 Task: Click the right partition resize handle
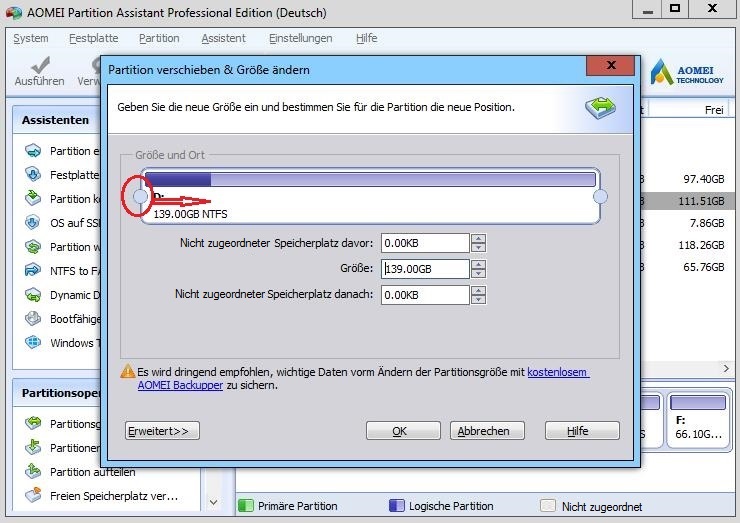[x=600, y=196]
